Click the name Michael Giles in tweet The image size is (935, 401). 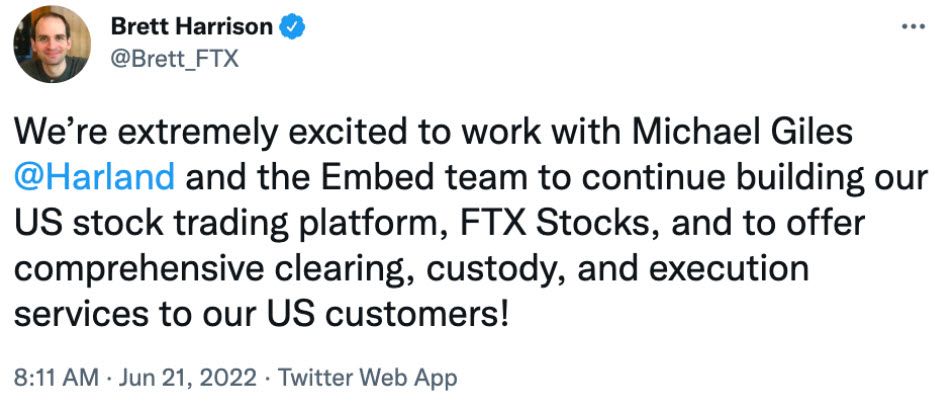pos(743,132)
